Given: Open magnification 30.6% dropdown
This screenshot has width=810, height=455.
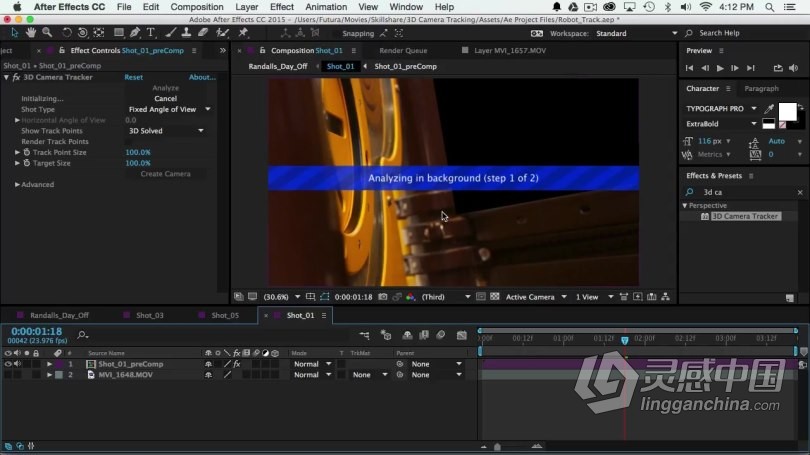Looking at the screenshot, I should click(x=282, y=297).
